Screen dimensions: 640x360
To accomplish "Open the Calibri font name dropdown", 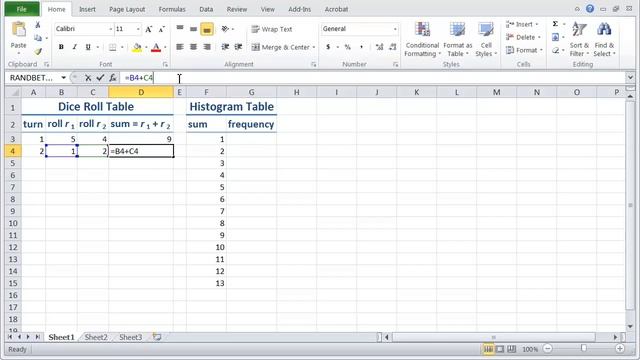I will 110,29.
